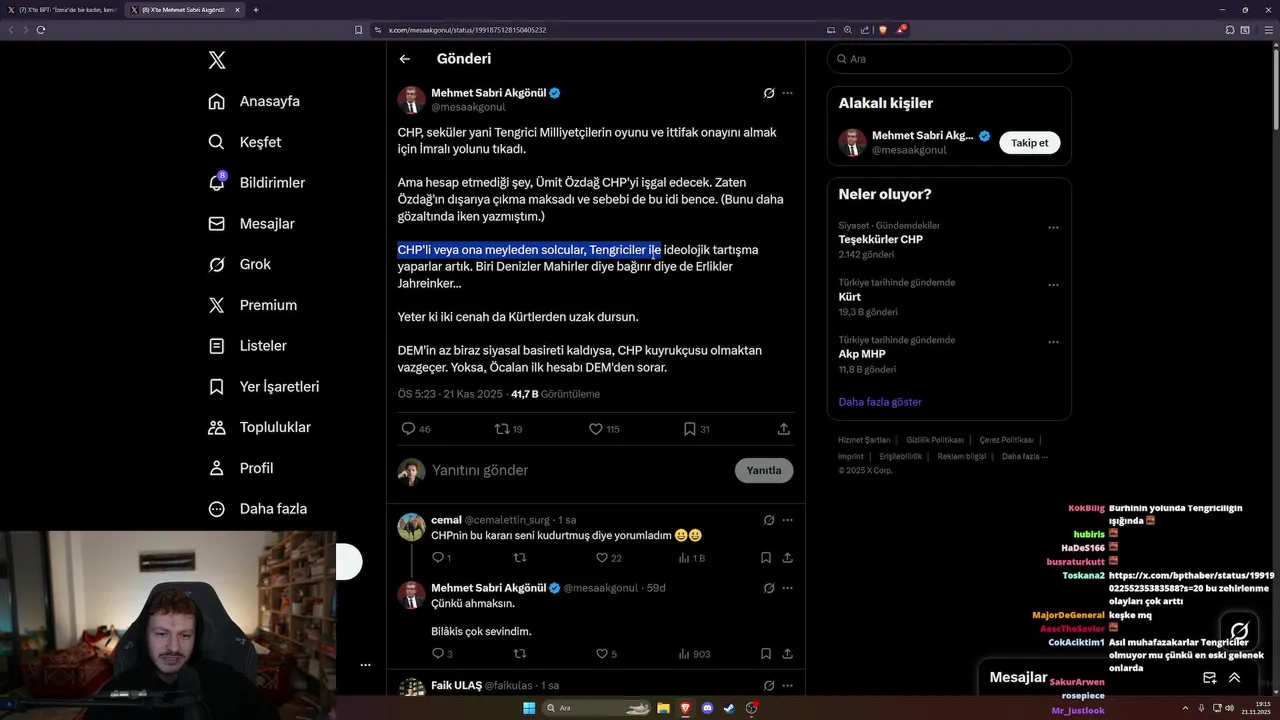The width and height of the screenshot is (1280, 720).
Task: Open Keşfet search icon in sidebar
Action: click(x=216, y=142)
